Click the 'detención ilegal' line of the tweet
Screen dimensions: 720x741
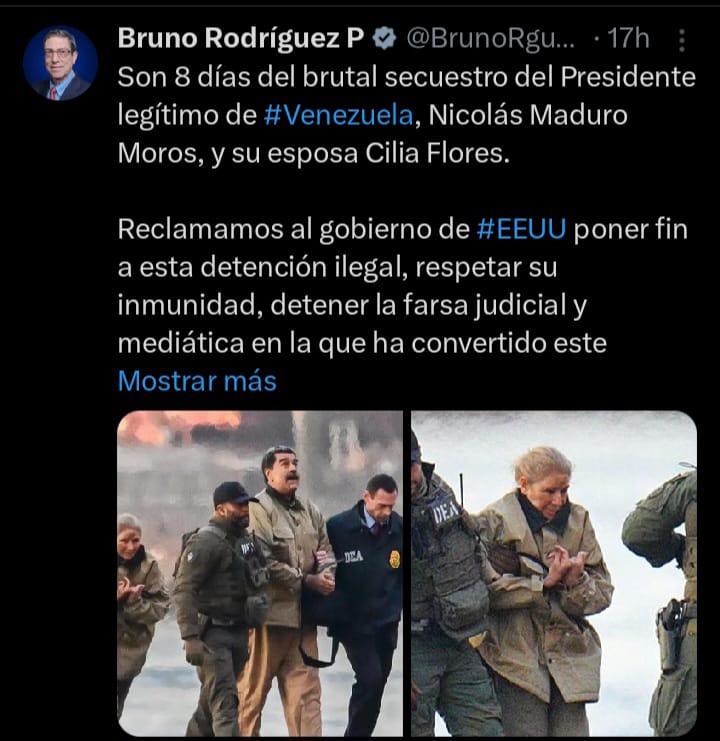337,267
